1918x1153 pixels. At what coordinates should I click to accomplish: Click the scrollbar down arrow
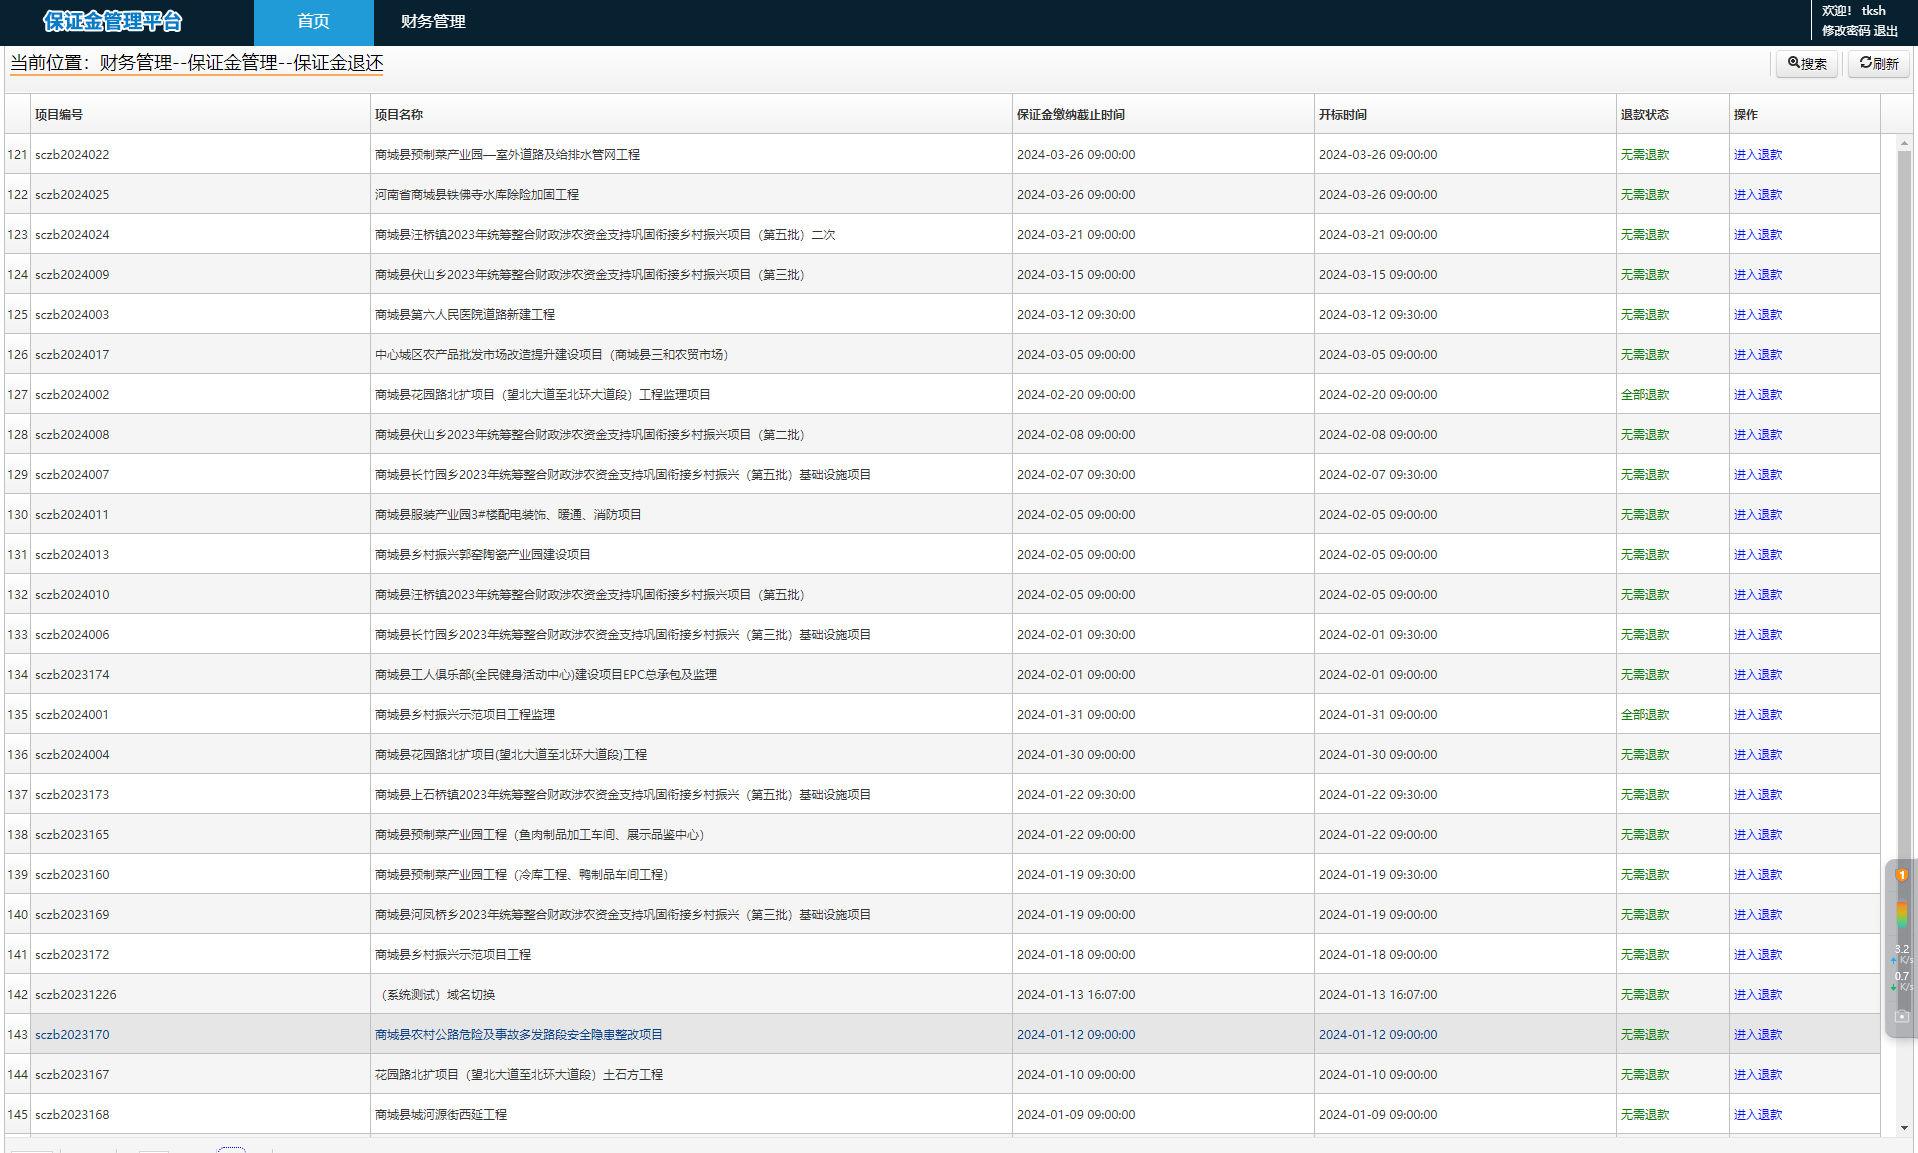click(x=1904, y=1127)
